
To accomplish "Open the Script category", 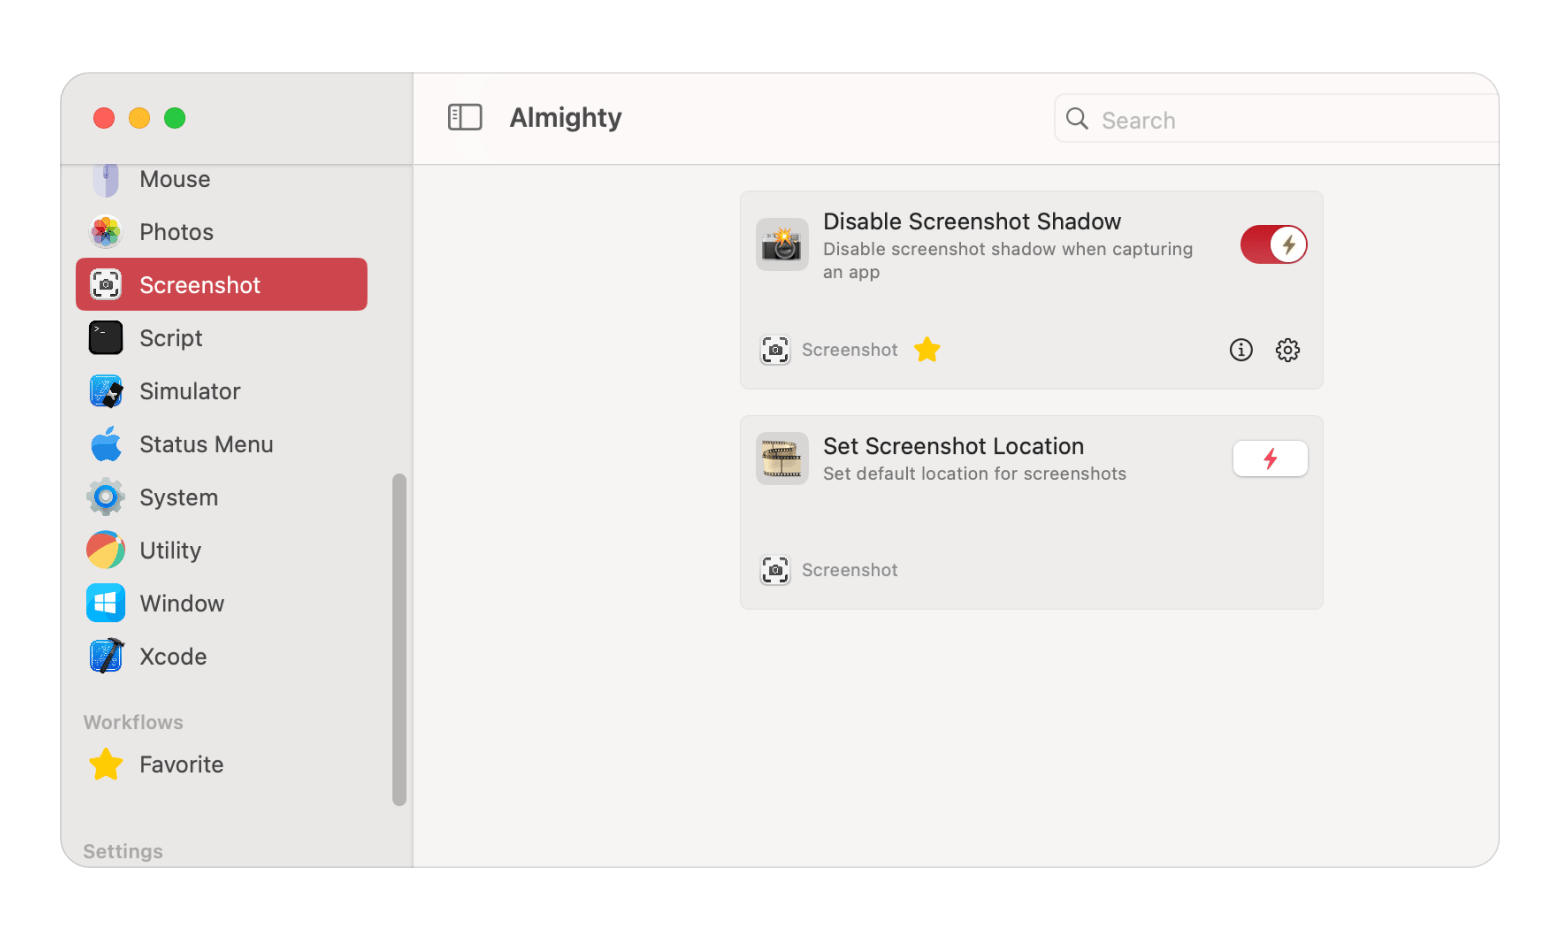I will click(x=171, y=338).
